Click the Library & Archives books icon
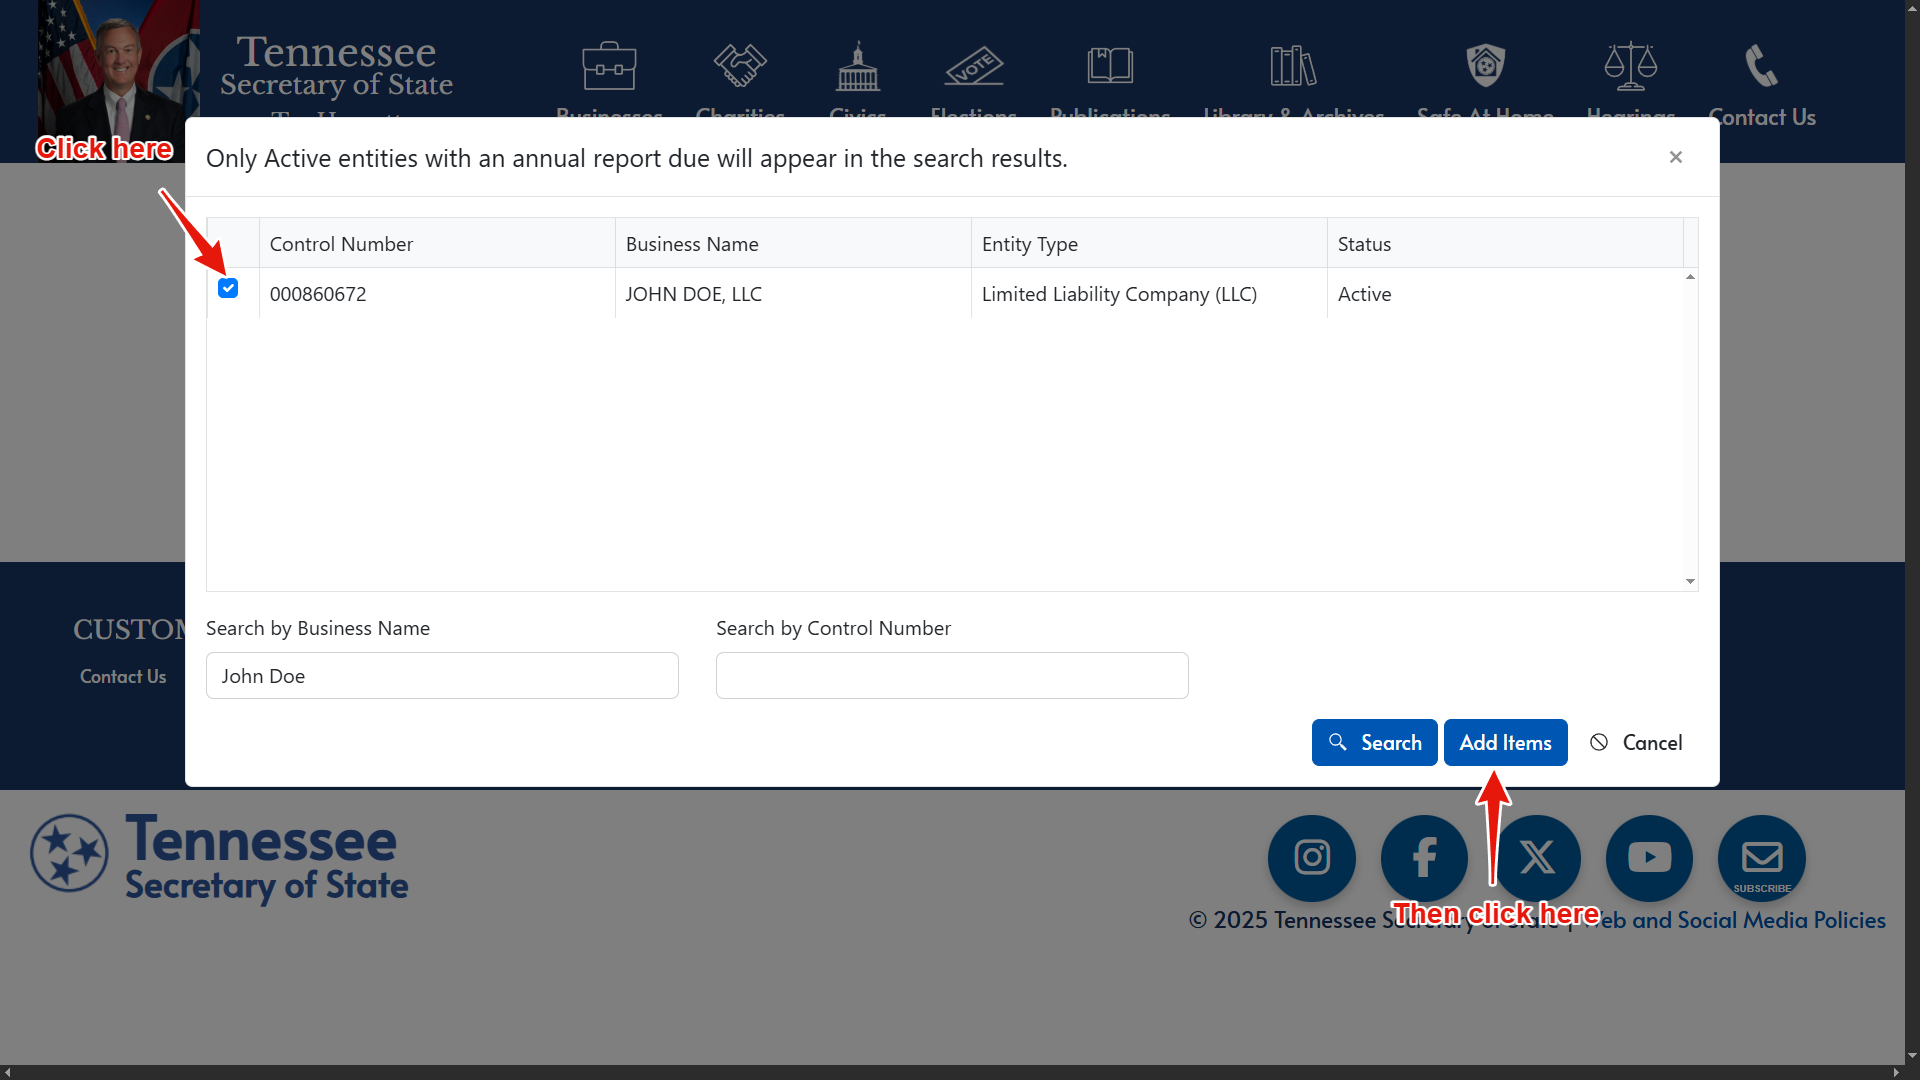This screenshot has height=1080, width=1920. (x=1293, y=66)
